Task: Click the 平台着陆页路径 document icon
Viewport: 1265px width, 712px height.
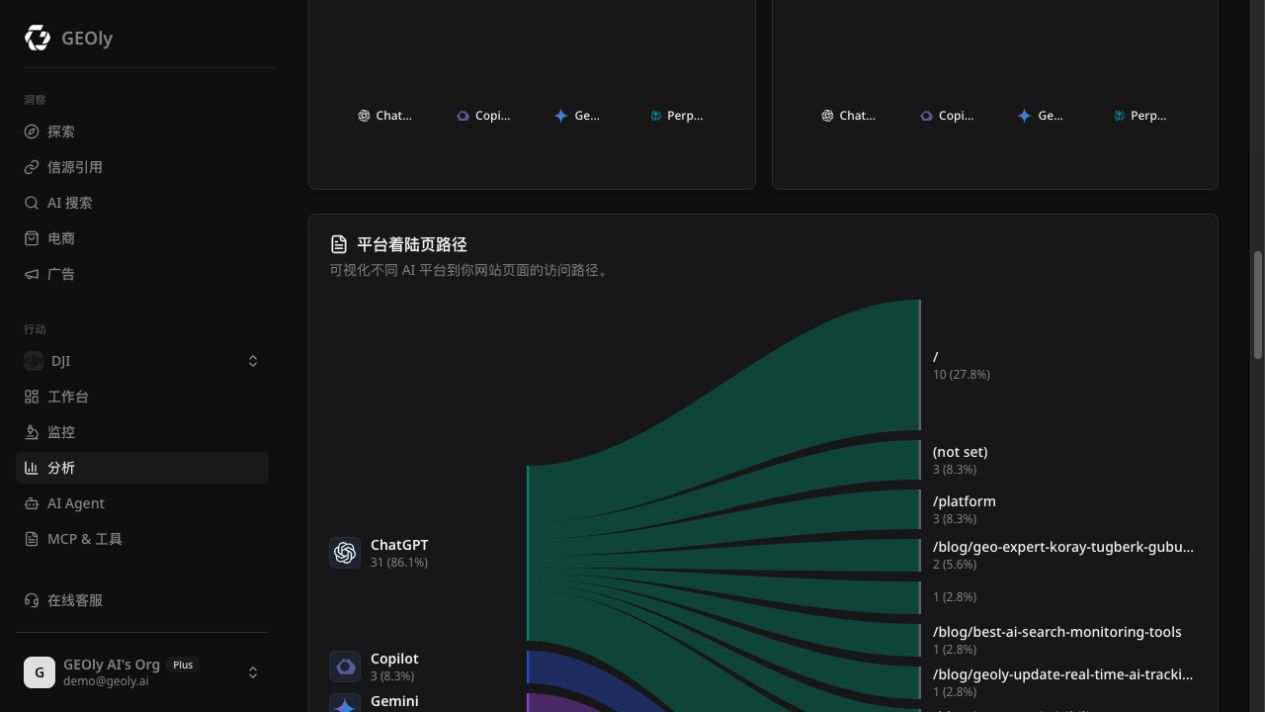Action: click(x=339, y=244)
